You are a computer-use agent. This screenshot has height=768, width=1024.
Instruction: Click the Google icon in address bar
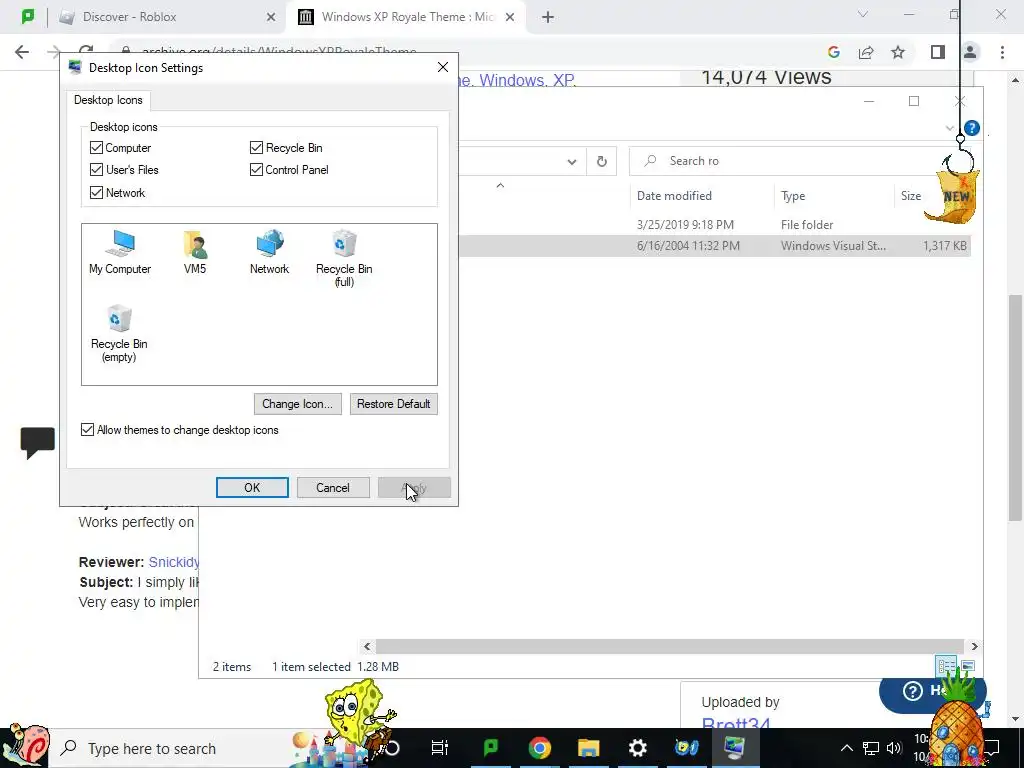point(833,52)
